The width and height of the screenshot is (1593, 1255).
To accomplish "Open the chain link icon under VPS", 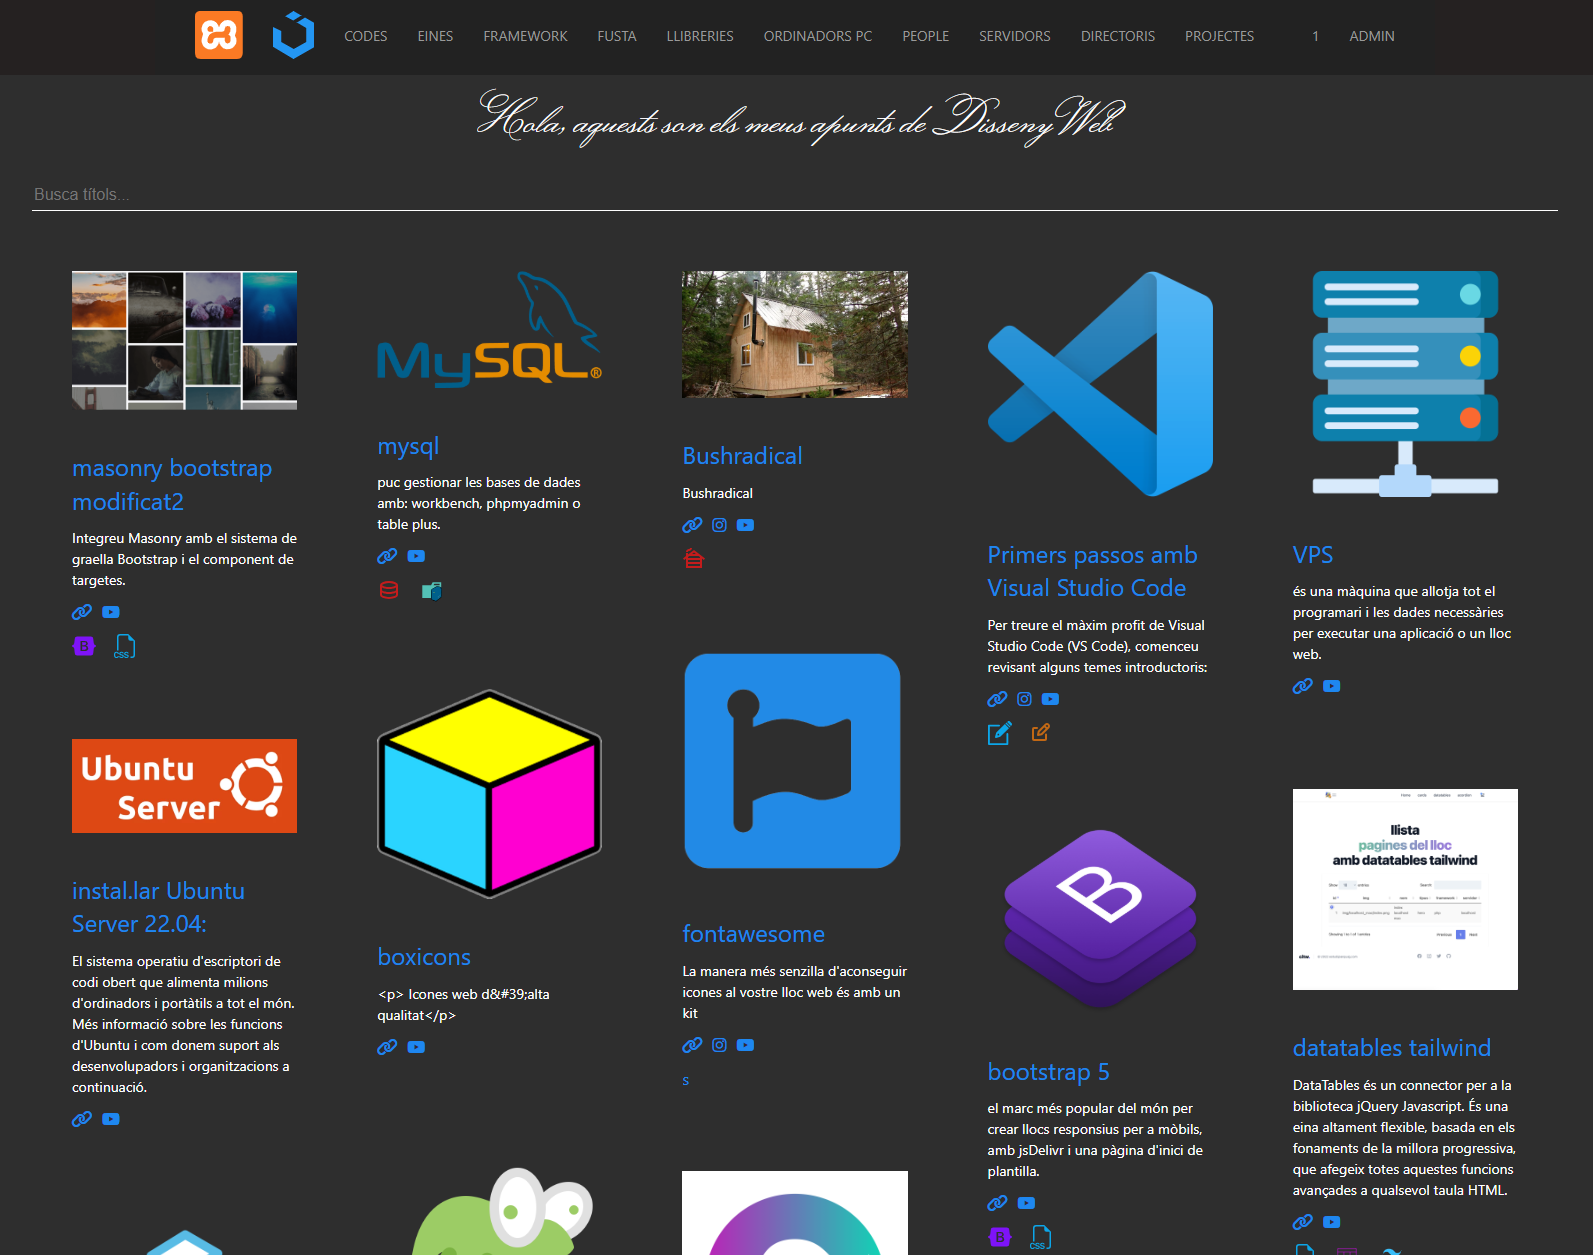I will click(1302, 686).
